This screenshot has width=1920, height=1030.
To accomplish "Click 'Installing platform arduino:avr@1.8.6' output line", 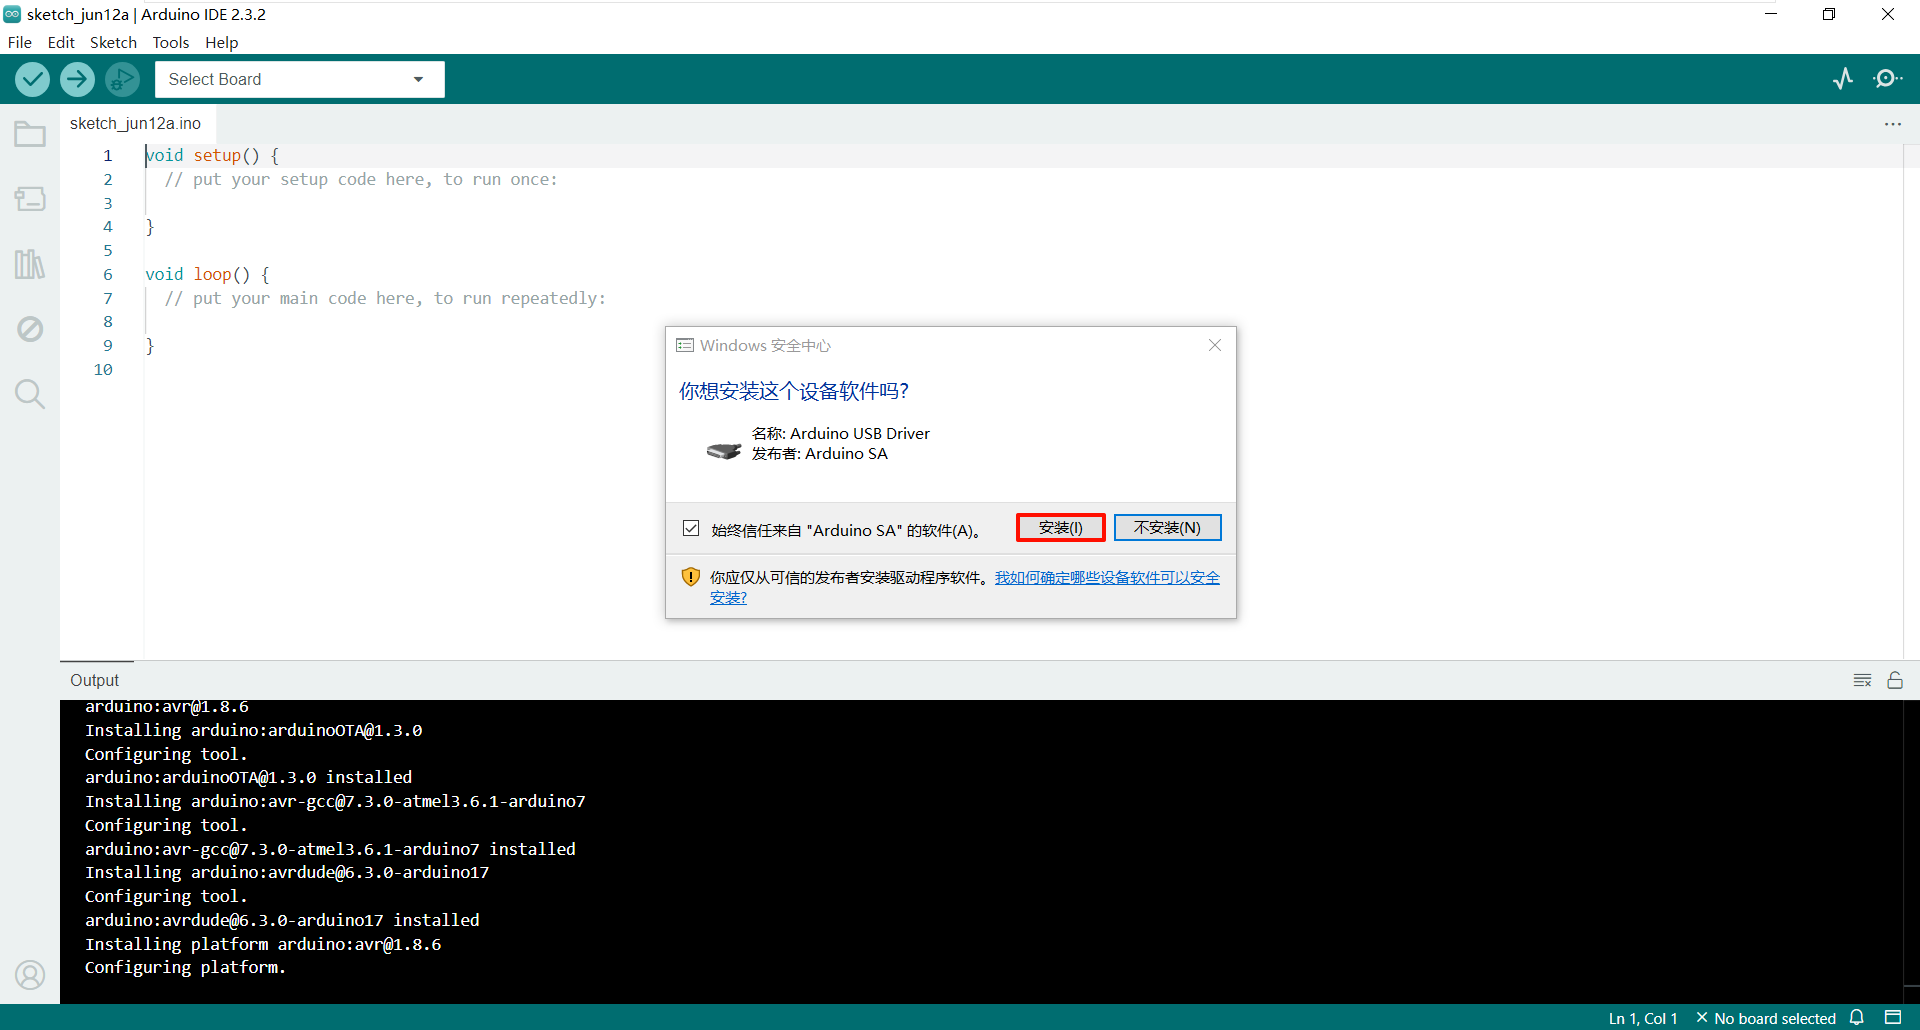I will pos(263,944).
